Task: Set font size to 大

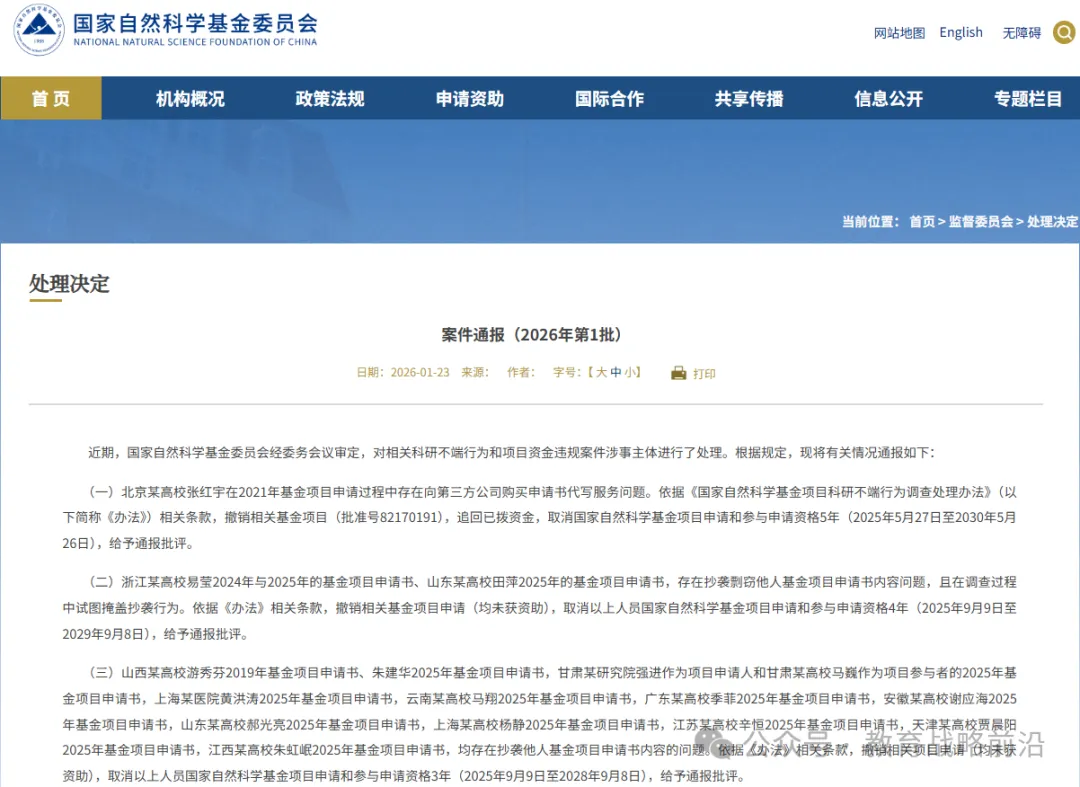Action: point(601,372)
